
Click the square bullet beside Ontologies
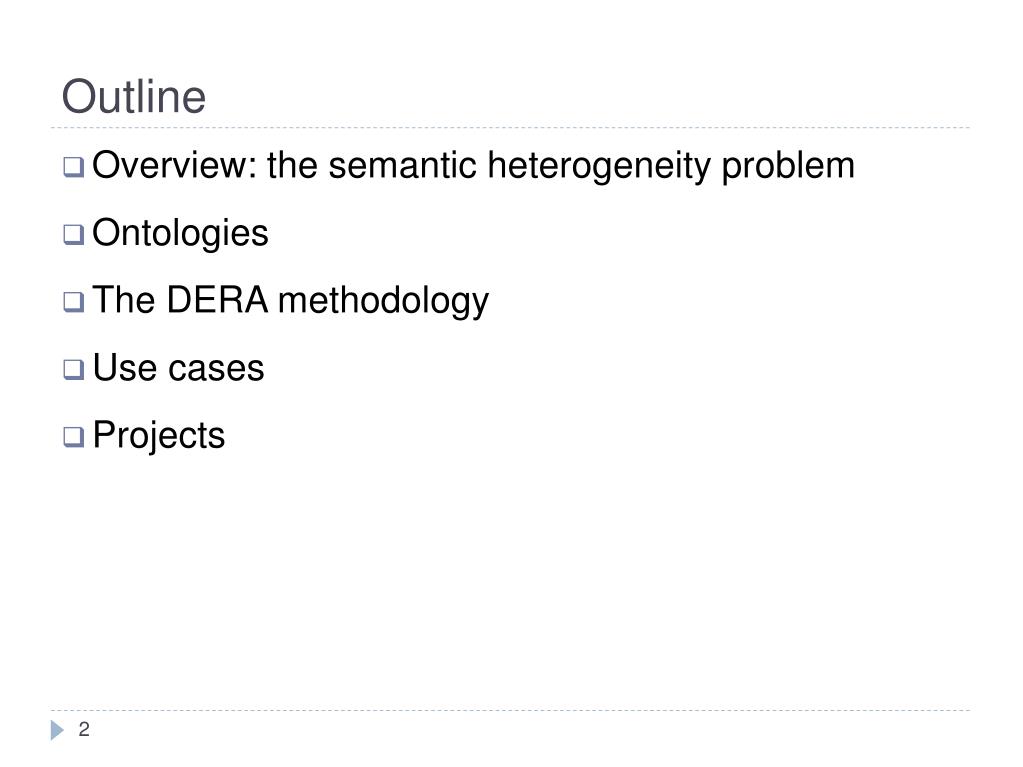pyautogui.click(x=74, y=234)
